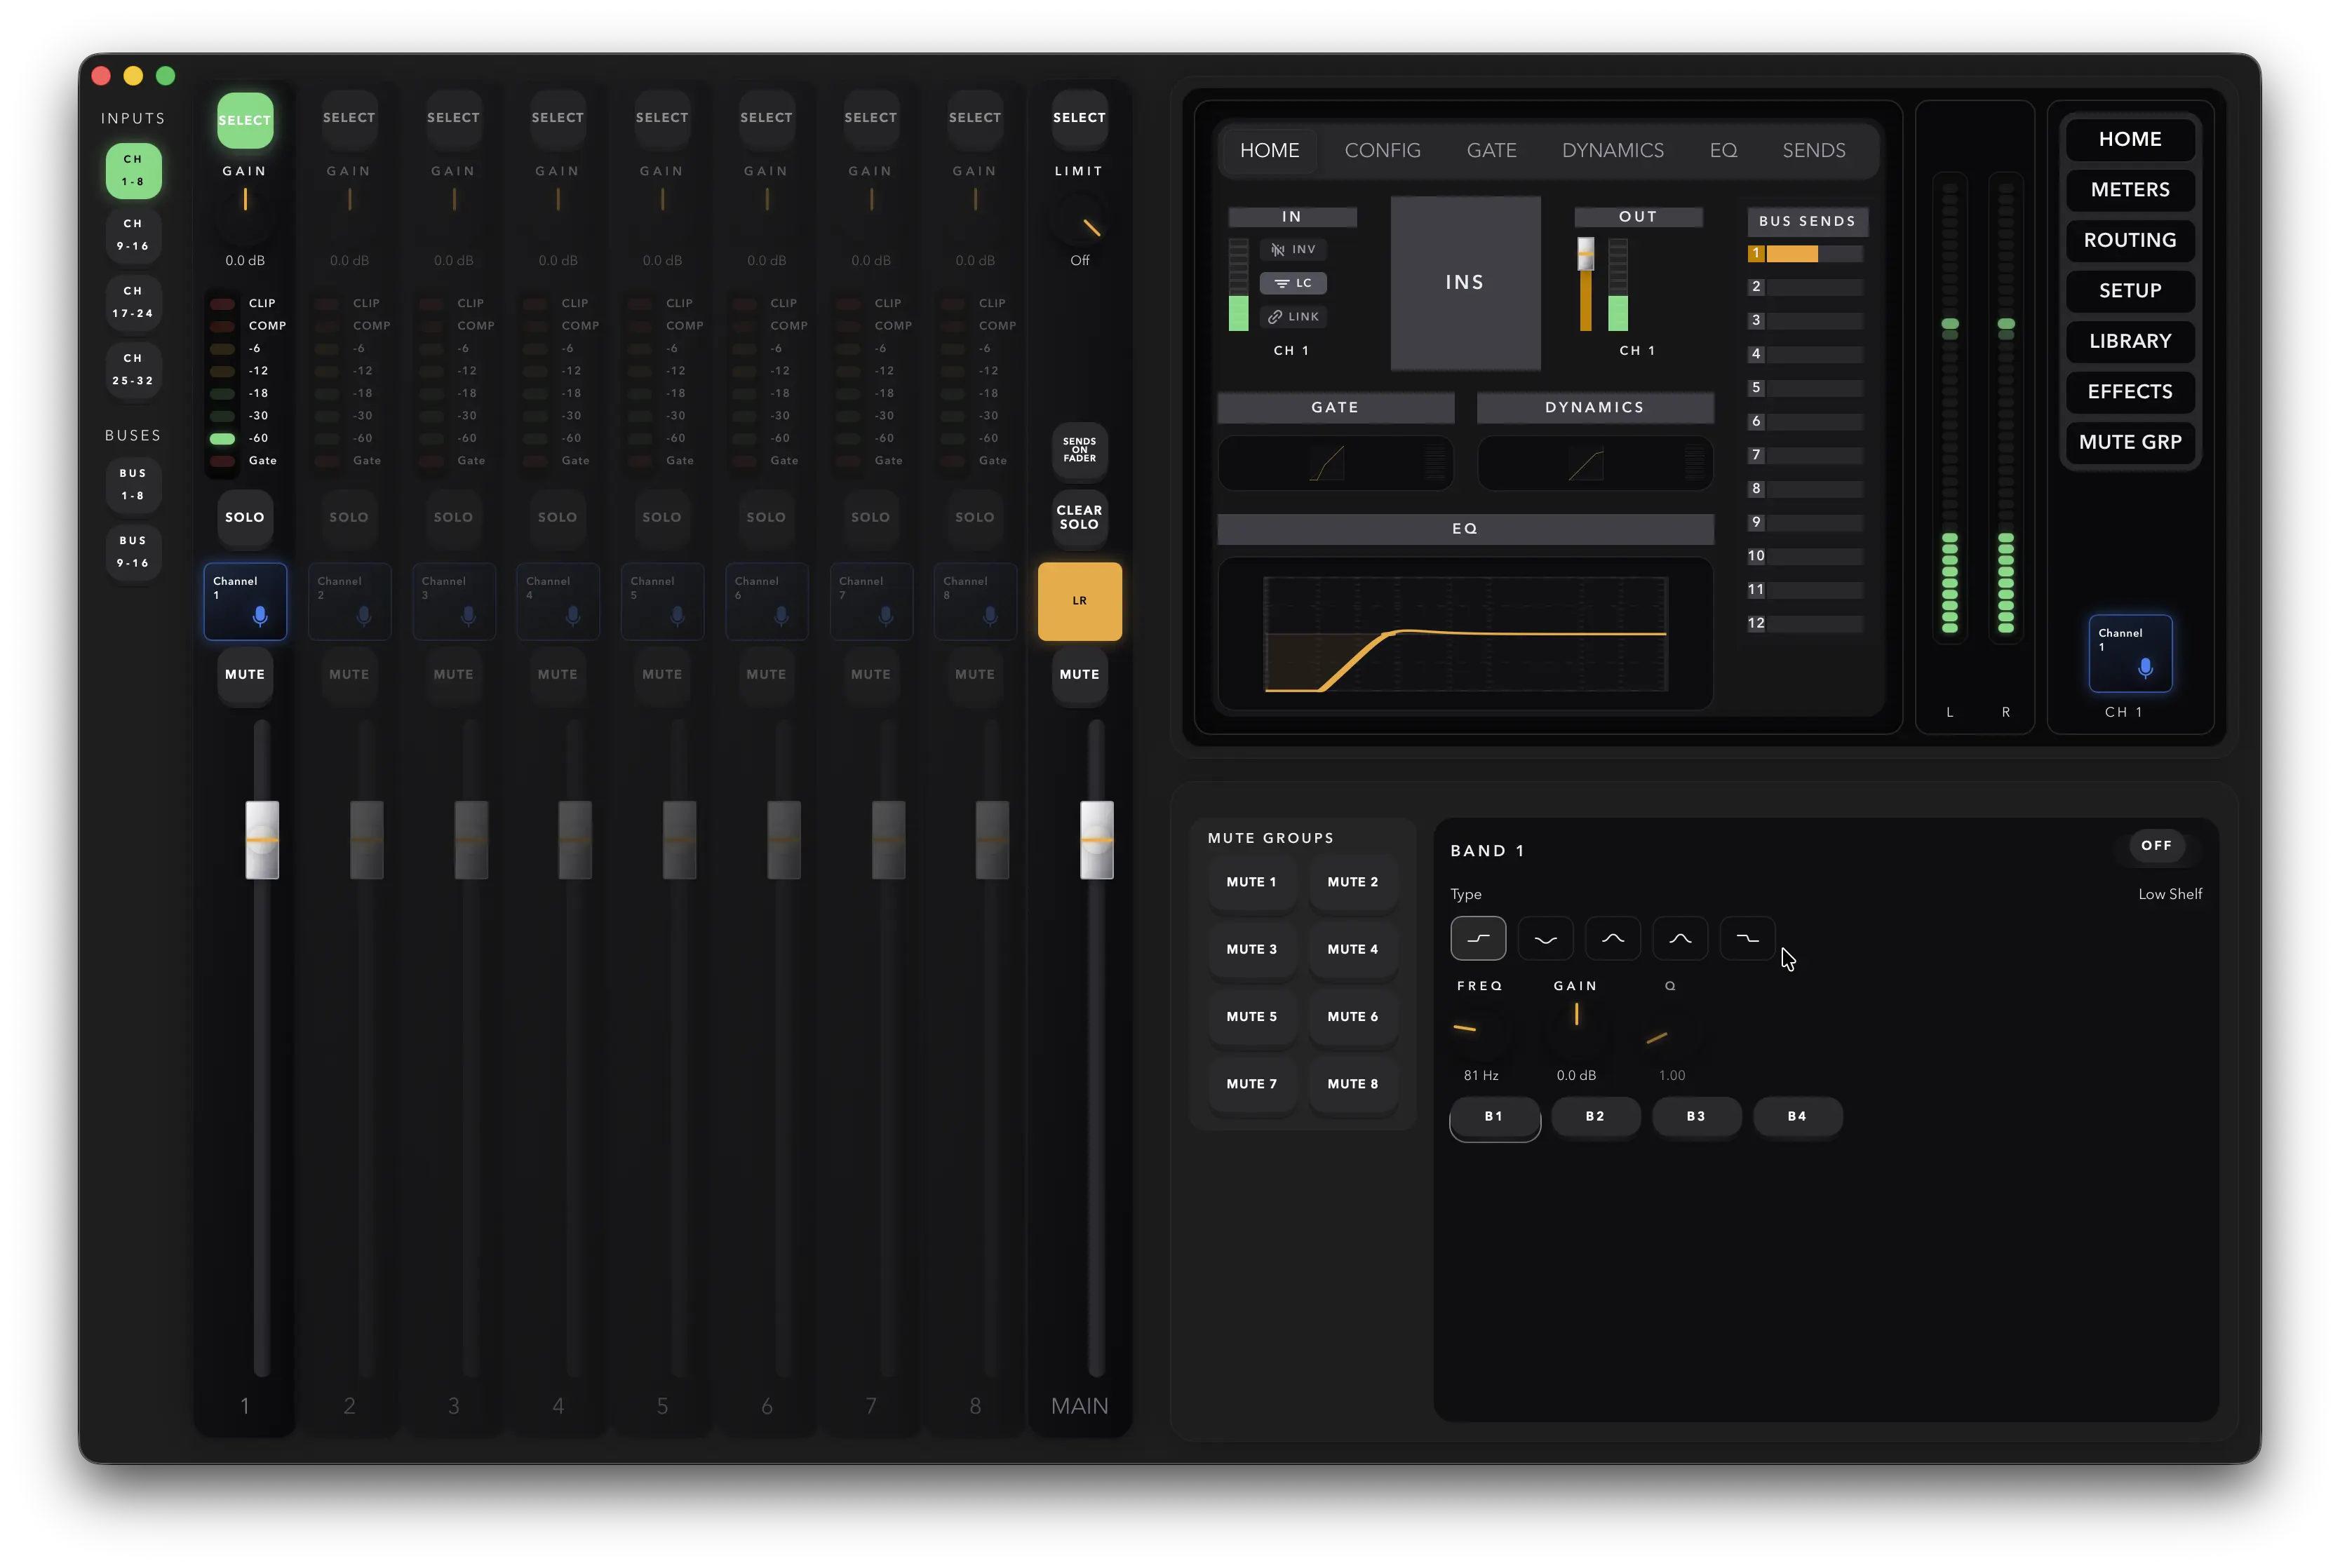The height and width of the screenshot is (1568, 2340).
Task: Open the ROUTING page from right menu
Action: 2129,240
